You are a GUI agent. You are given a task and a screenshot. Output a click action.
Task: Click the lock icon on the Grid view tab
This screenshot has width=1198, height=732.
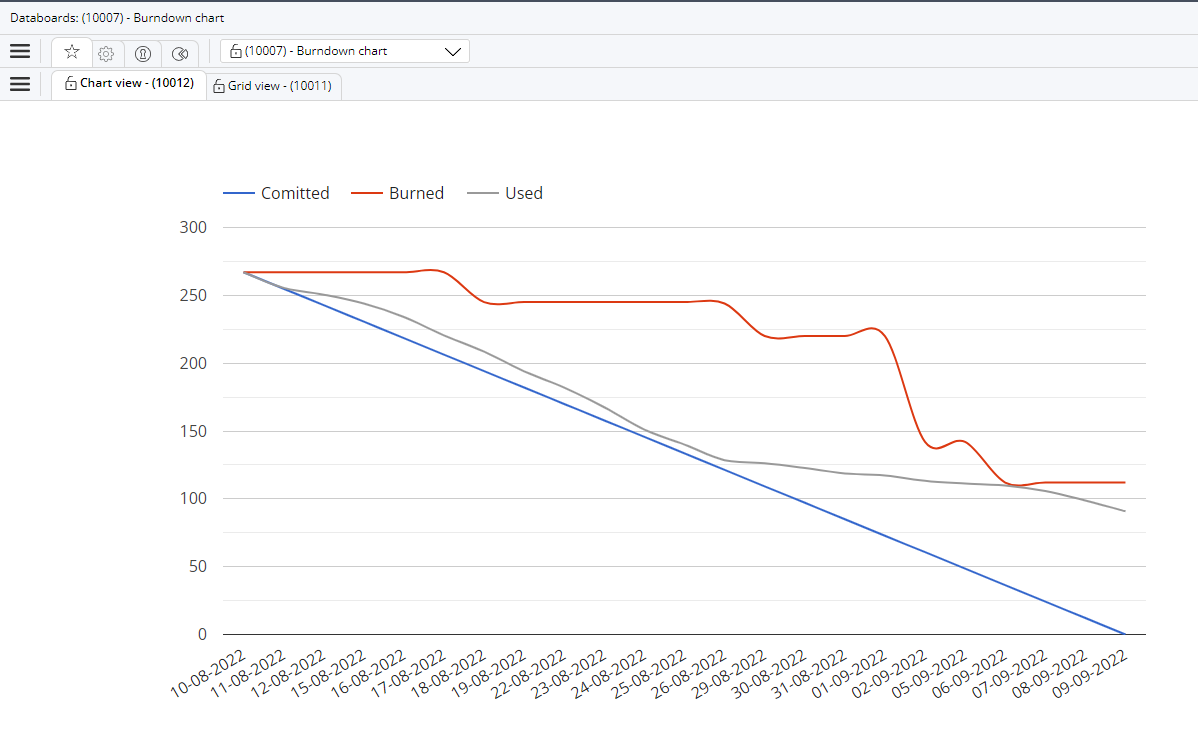point(219,86)
